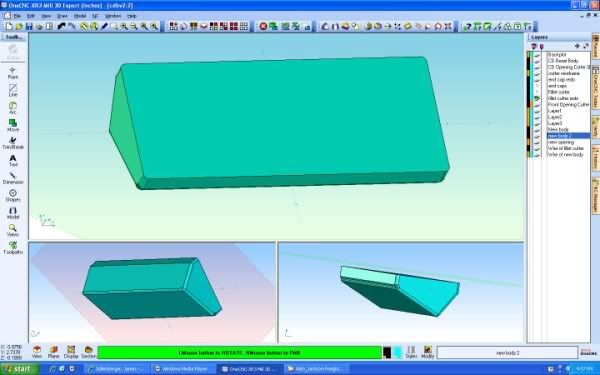Choose the Arc tool in the toolbox
The image size is (600, 375).
tap(13, 108)
